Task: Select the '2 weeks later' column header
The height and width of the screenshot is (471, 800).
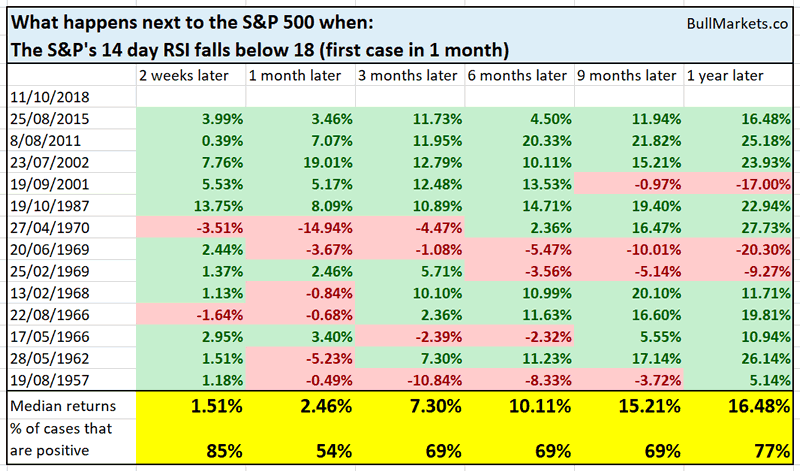Action: [187, 76]
